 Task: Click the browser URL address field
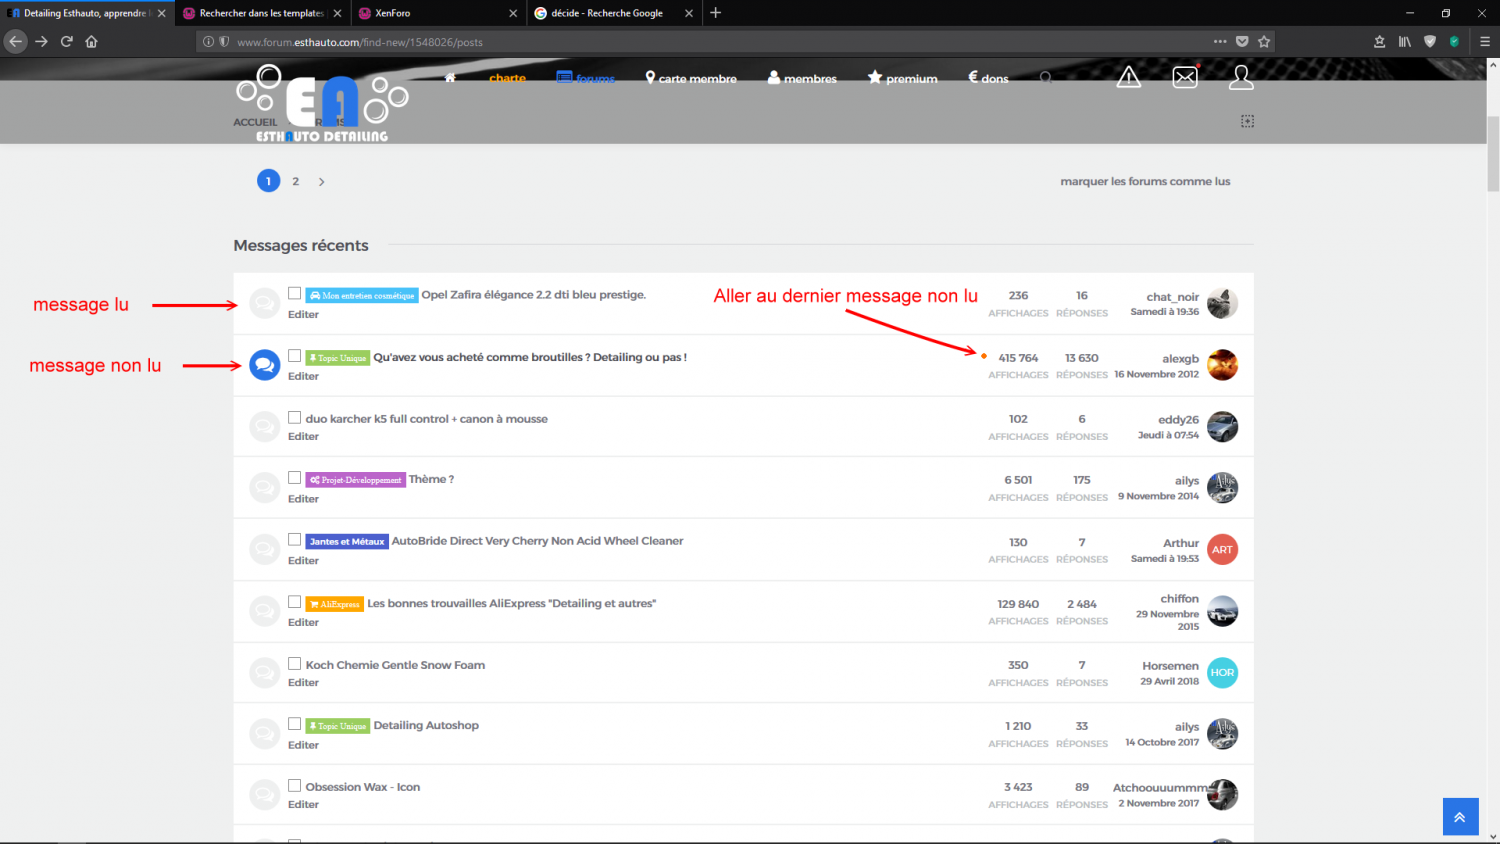click(700, 42)
